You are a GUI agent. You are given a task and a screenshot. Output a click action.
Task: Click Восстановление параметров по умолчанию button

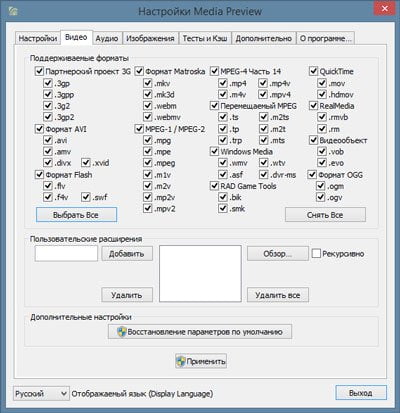(200, 332)
